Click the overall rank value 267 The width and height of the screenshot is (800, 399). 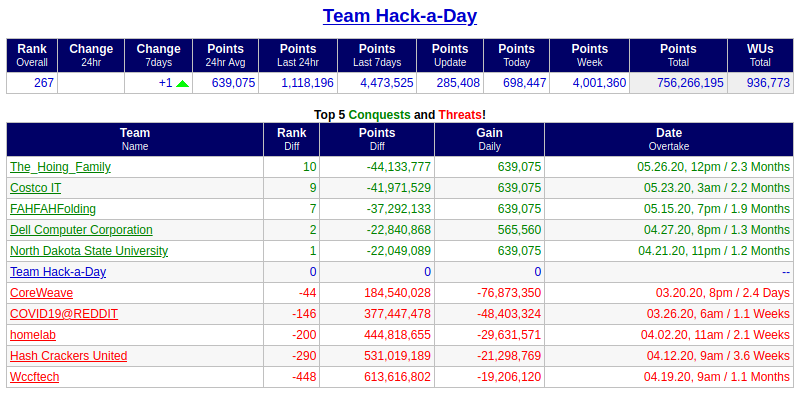(x=44, y=83)
